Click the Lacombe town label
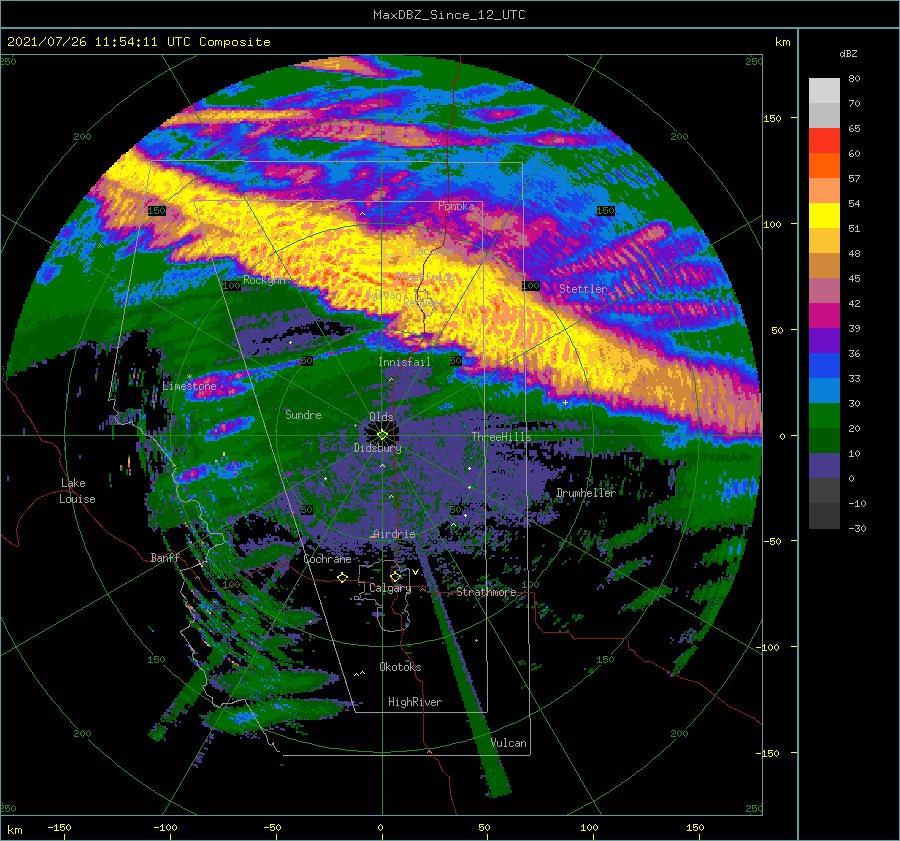 (x=432, y=251)
